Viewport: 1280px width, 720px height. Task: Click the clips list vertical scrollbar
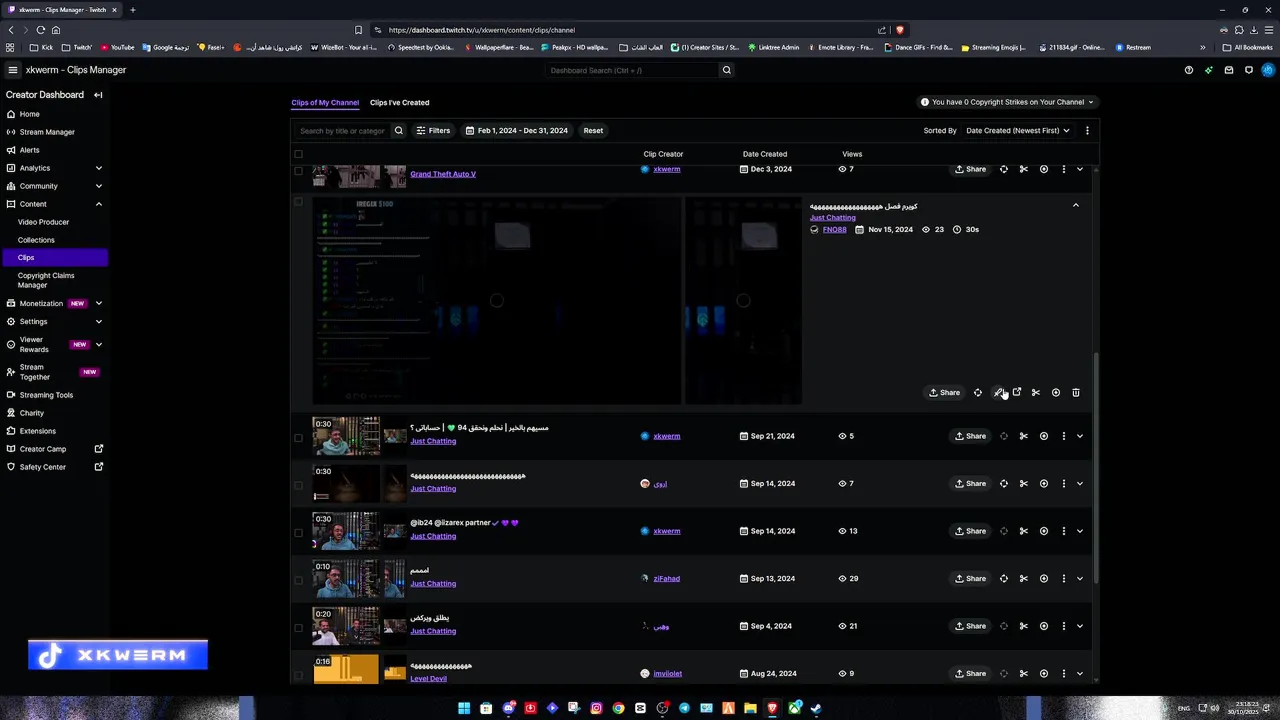1096,467
